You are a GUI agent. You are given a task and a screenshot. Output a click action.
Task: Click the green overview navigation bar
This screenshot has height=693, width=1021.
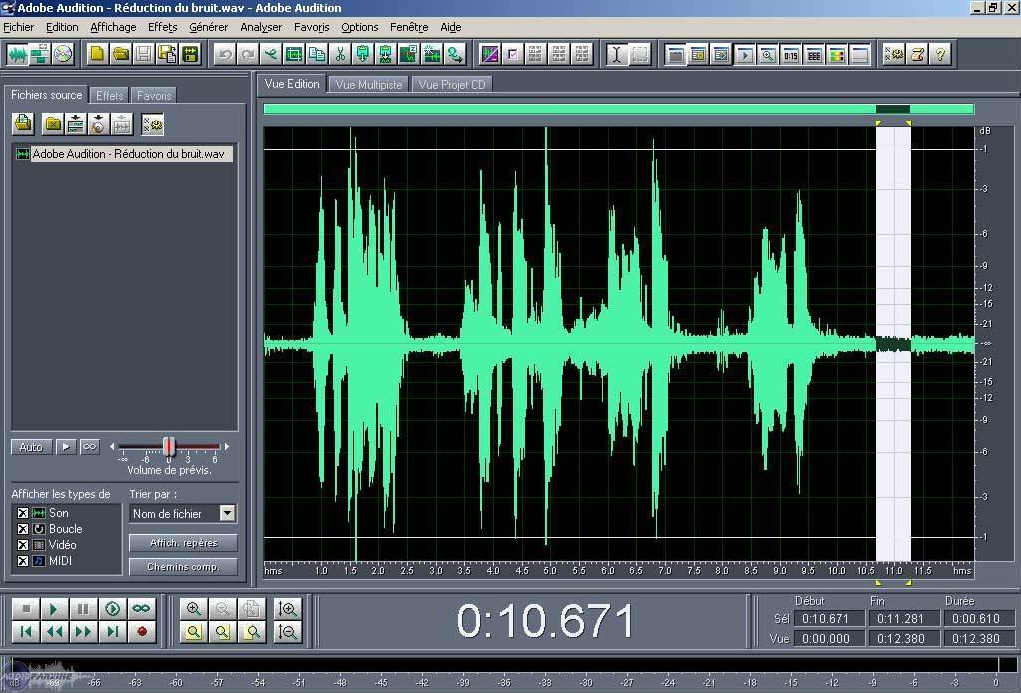[618, 109]
